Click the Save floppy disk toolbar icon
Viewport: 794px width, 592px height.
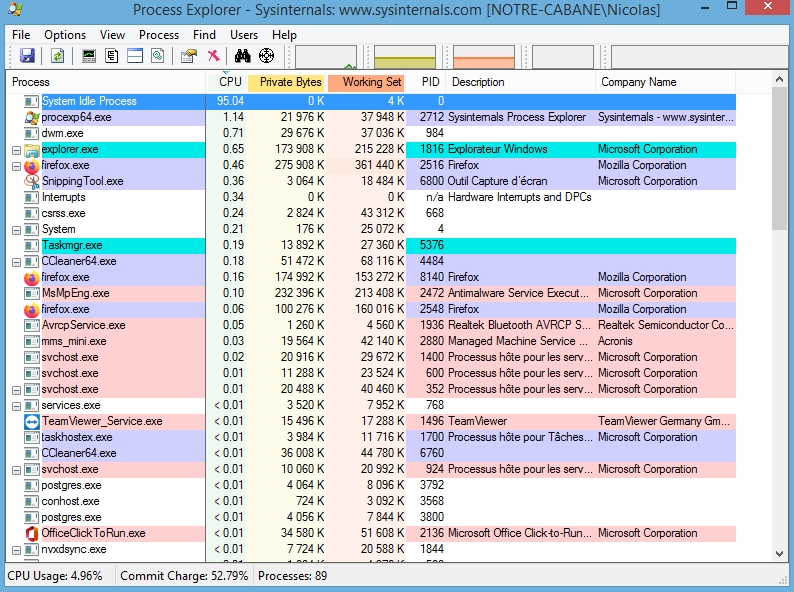(27, 56)
